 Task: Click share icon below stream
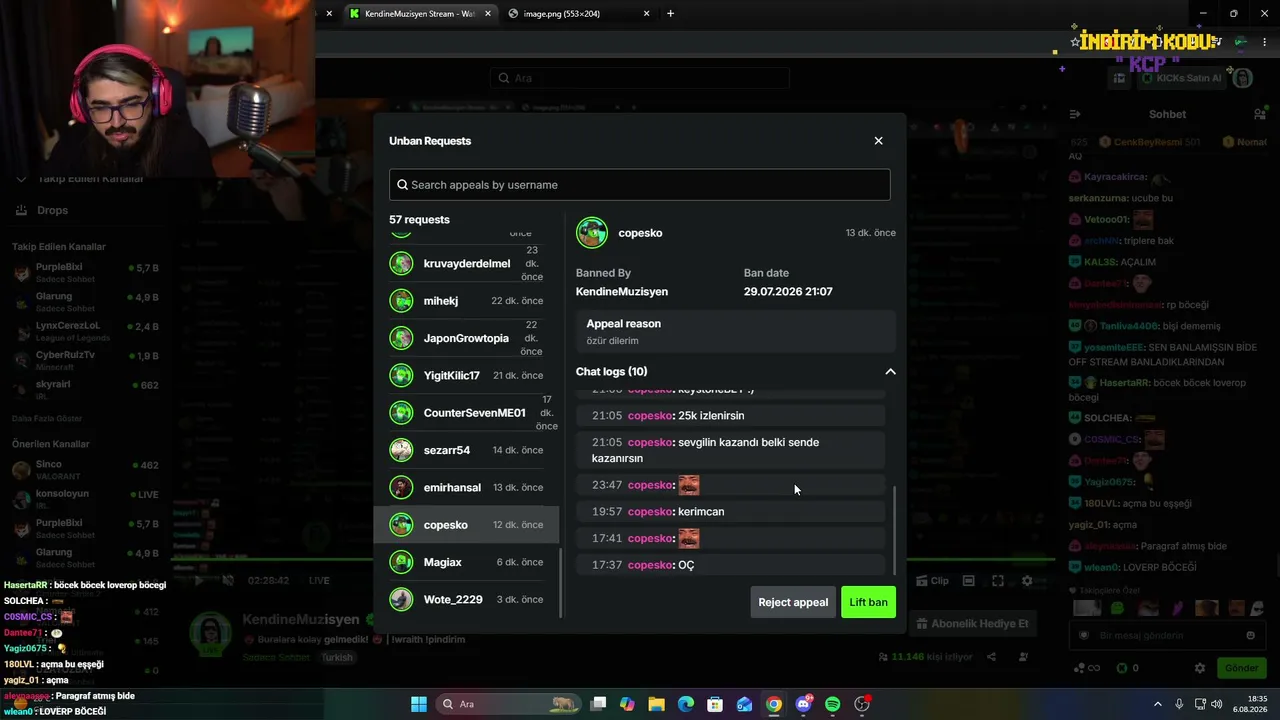[x=991, y=657]
